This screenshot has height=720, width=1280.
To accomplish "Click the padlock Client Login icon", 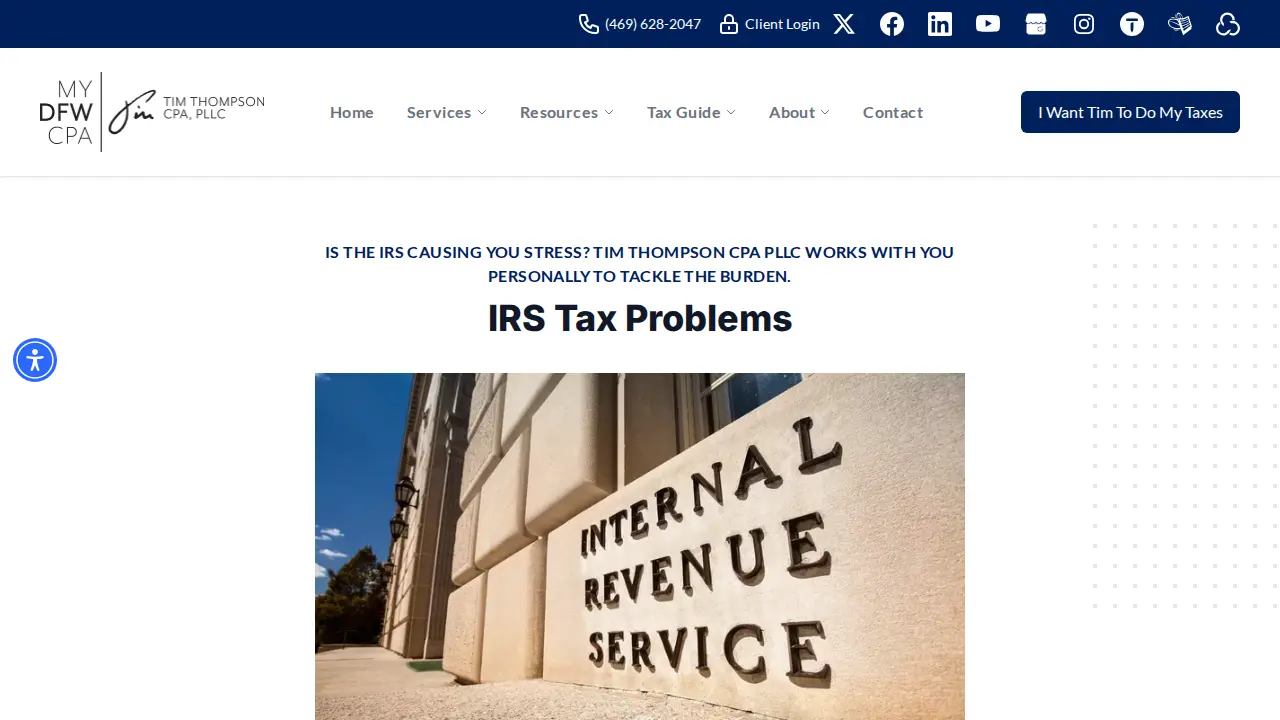I will pos(729,24).
